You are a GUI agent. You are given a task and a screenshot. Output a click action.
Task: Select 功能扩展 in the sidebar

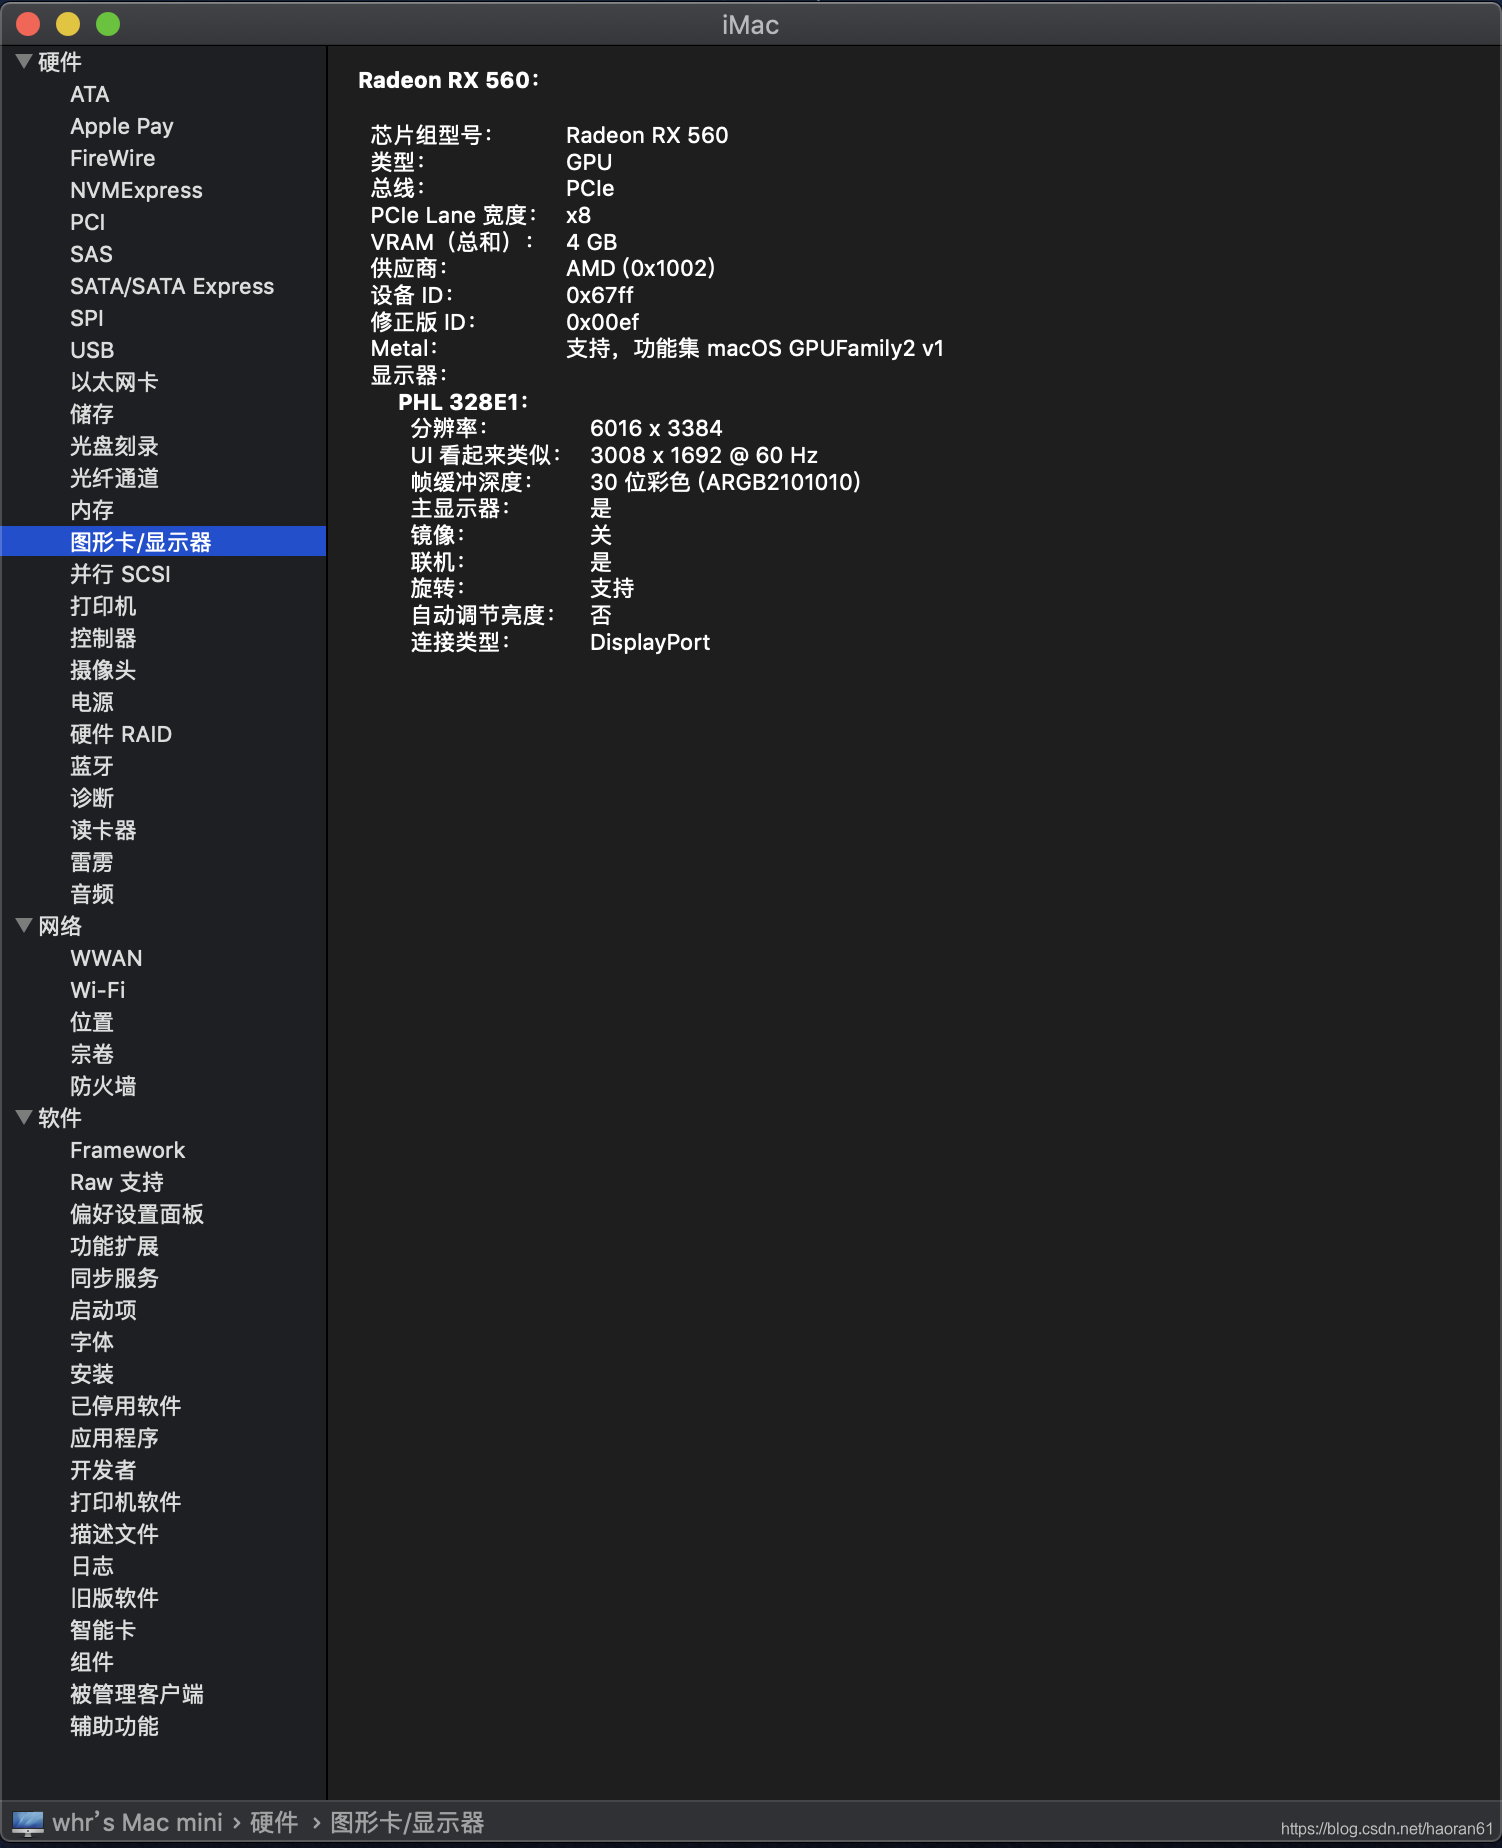coord(114,1246)
